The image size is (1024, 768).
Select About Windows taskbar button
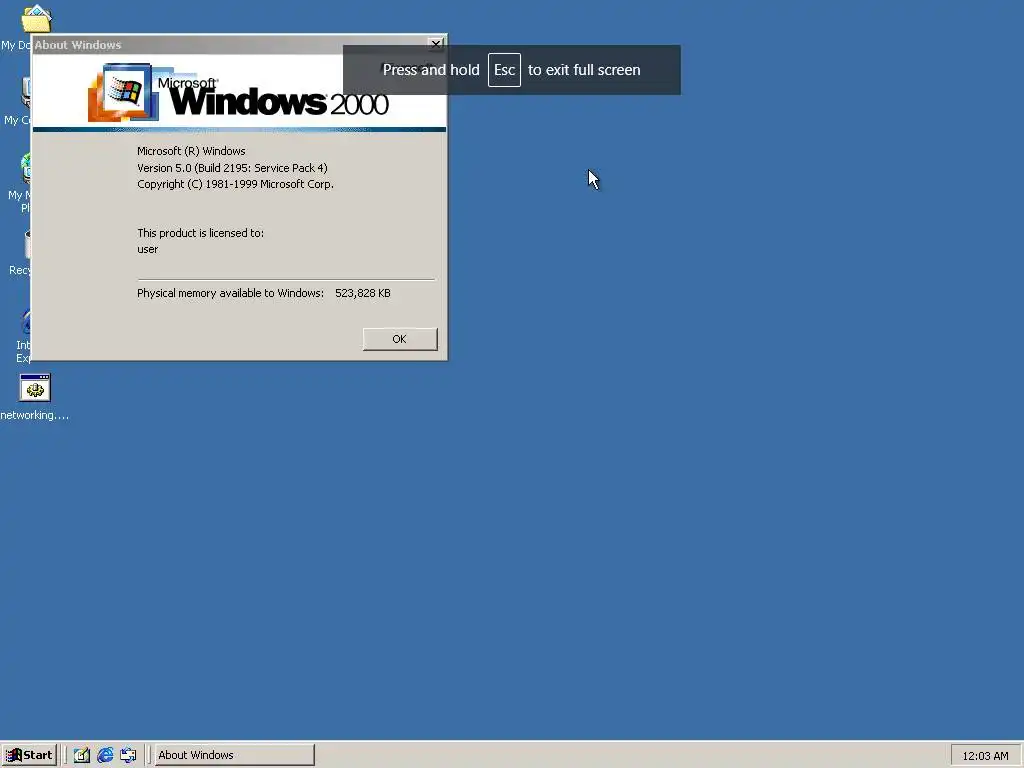[234, 755]
